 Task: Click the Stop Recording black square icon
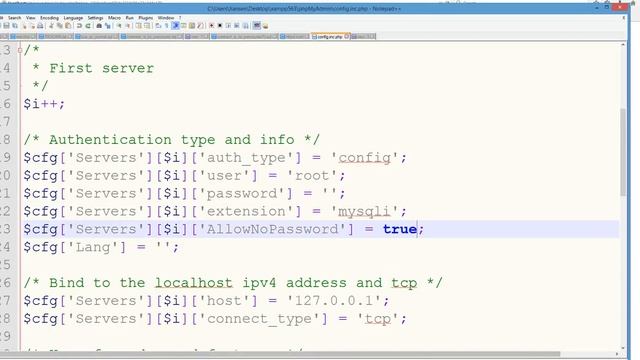[x=220, y=26]
